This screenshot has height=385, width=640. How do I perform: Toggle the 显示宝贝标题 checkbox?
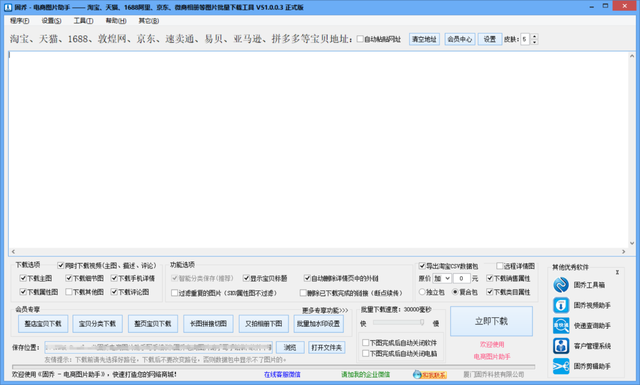tap(246, 278)
